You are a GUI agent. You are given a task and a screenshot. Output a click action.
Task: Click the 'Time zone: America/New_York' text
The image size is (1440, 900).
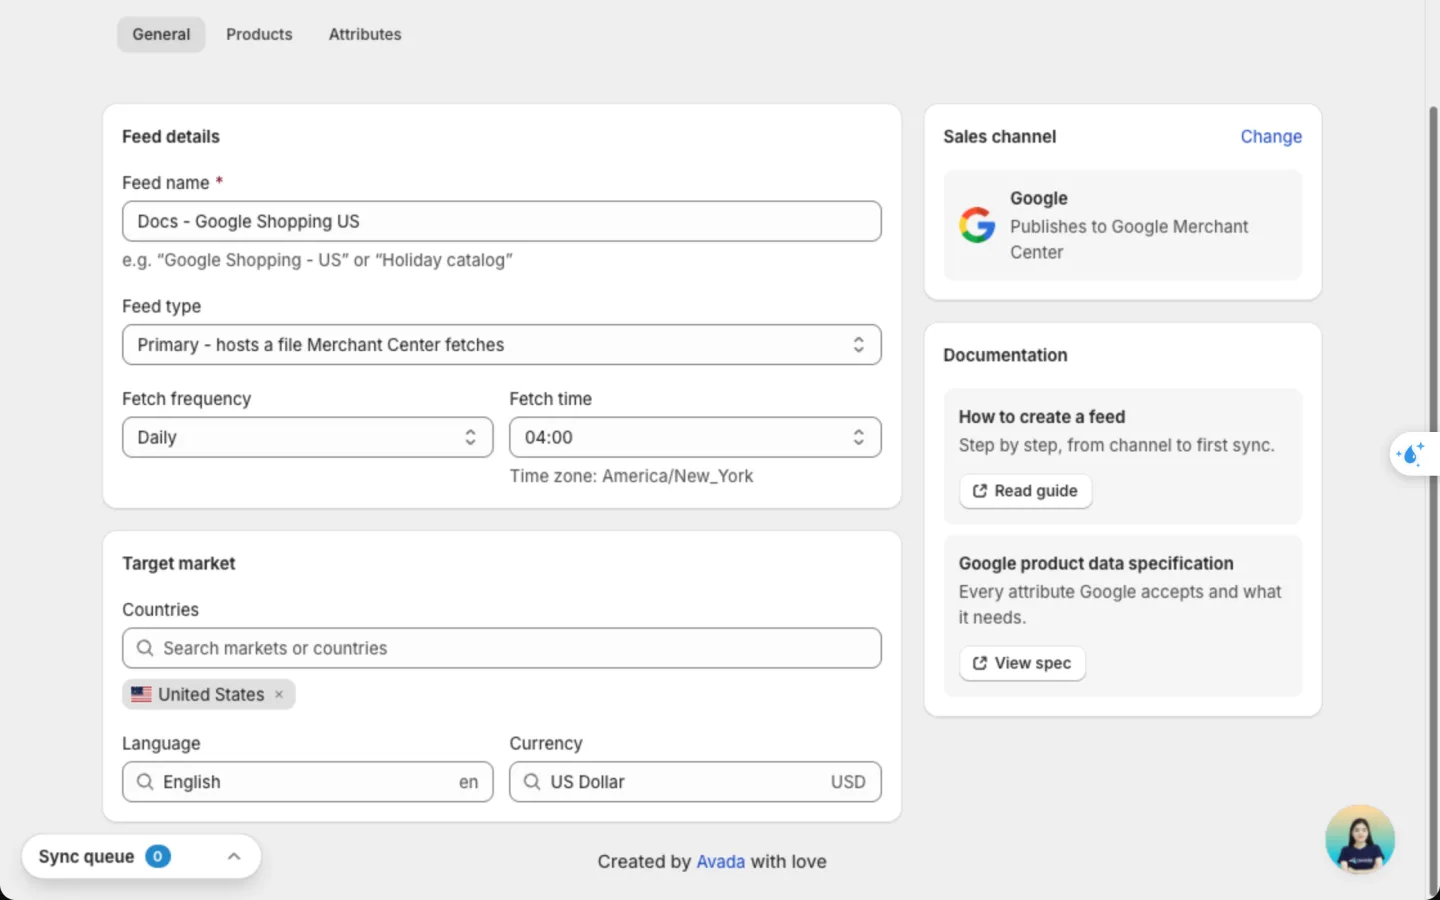pos(631,476)
